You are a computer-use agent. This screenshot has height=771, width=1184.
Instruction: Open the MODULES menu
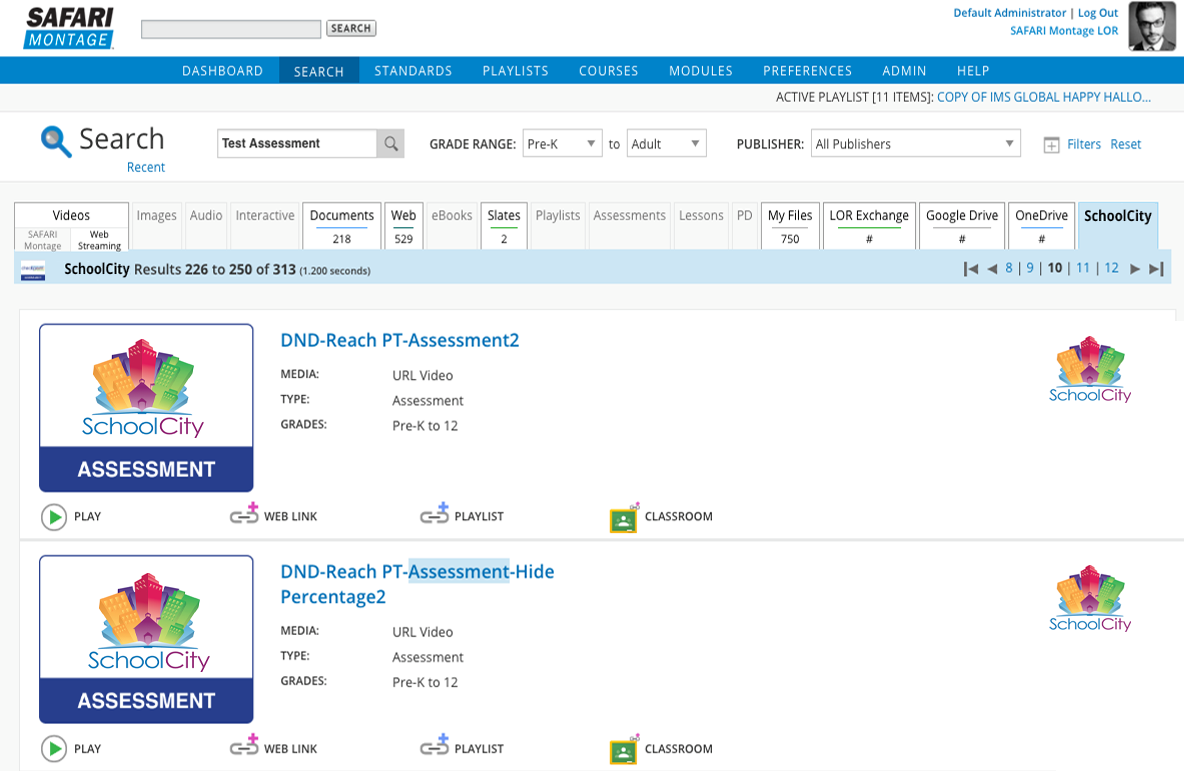[701, 71]
